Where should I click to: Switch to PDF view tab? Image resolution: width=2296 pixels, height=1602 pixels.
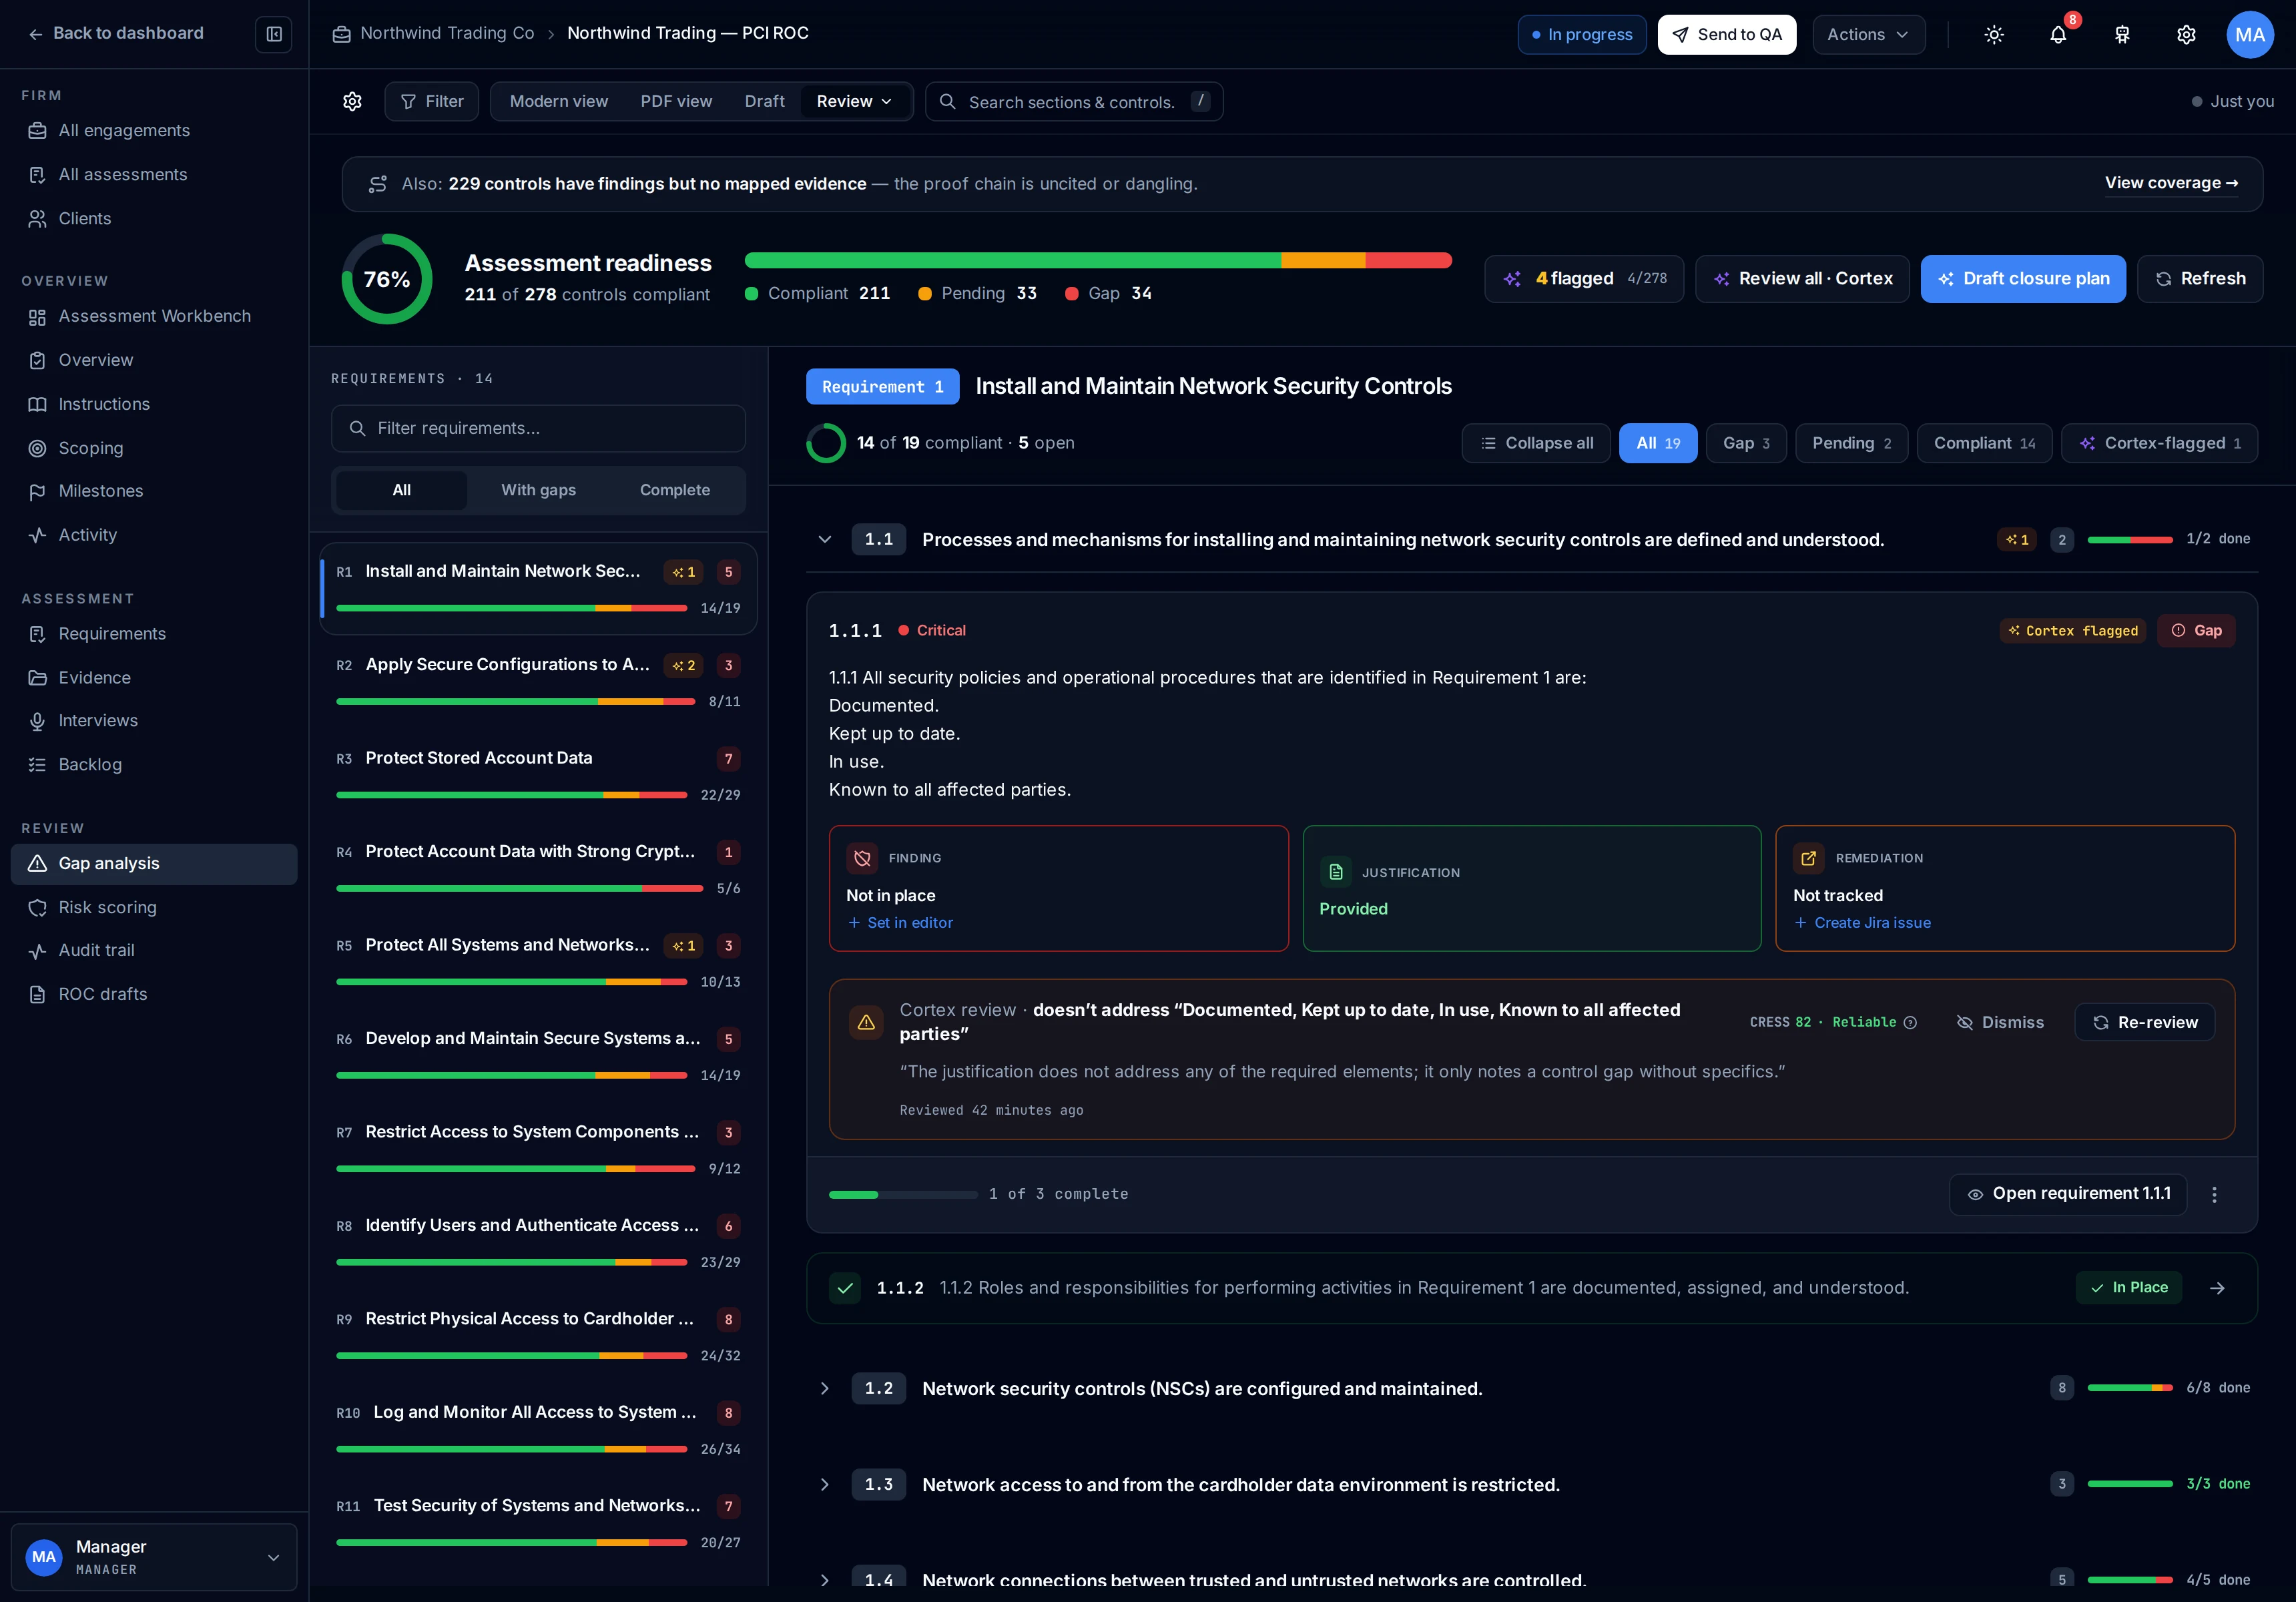point(676,101)
